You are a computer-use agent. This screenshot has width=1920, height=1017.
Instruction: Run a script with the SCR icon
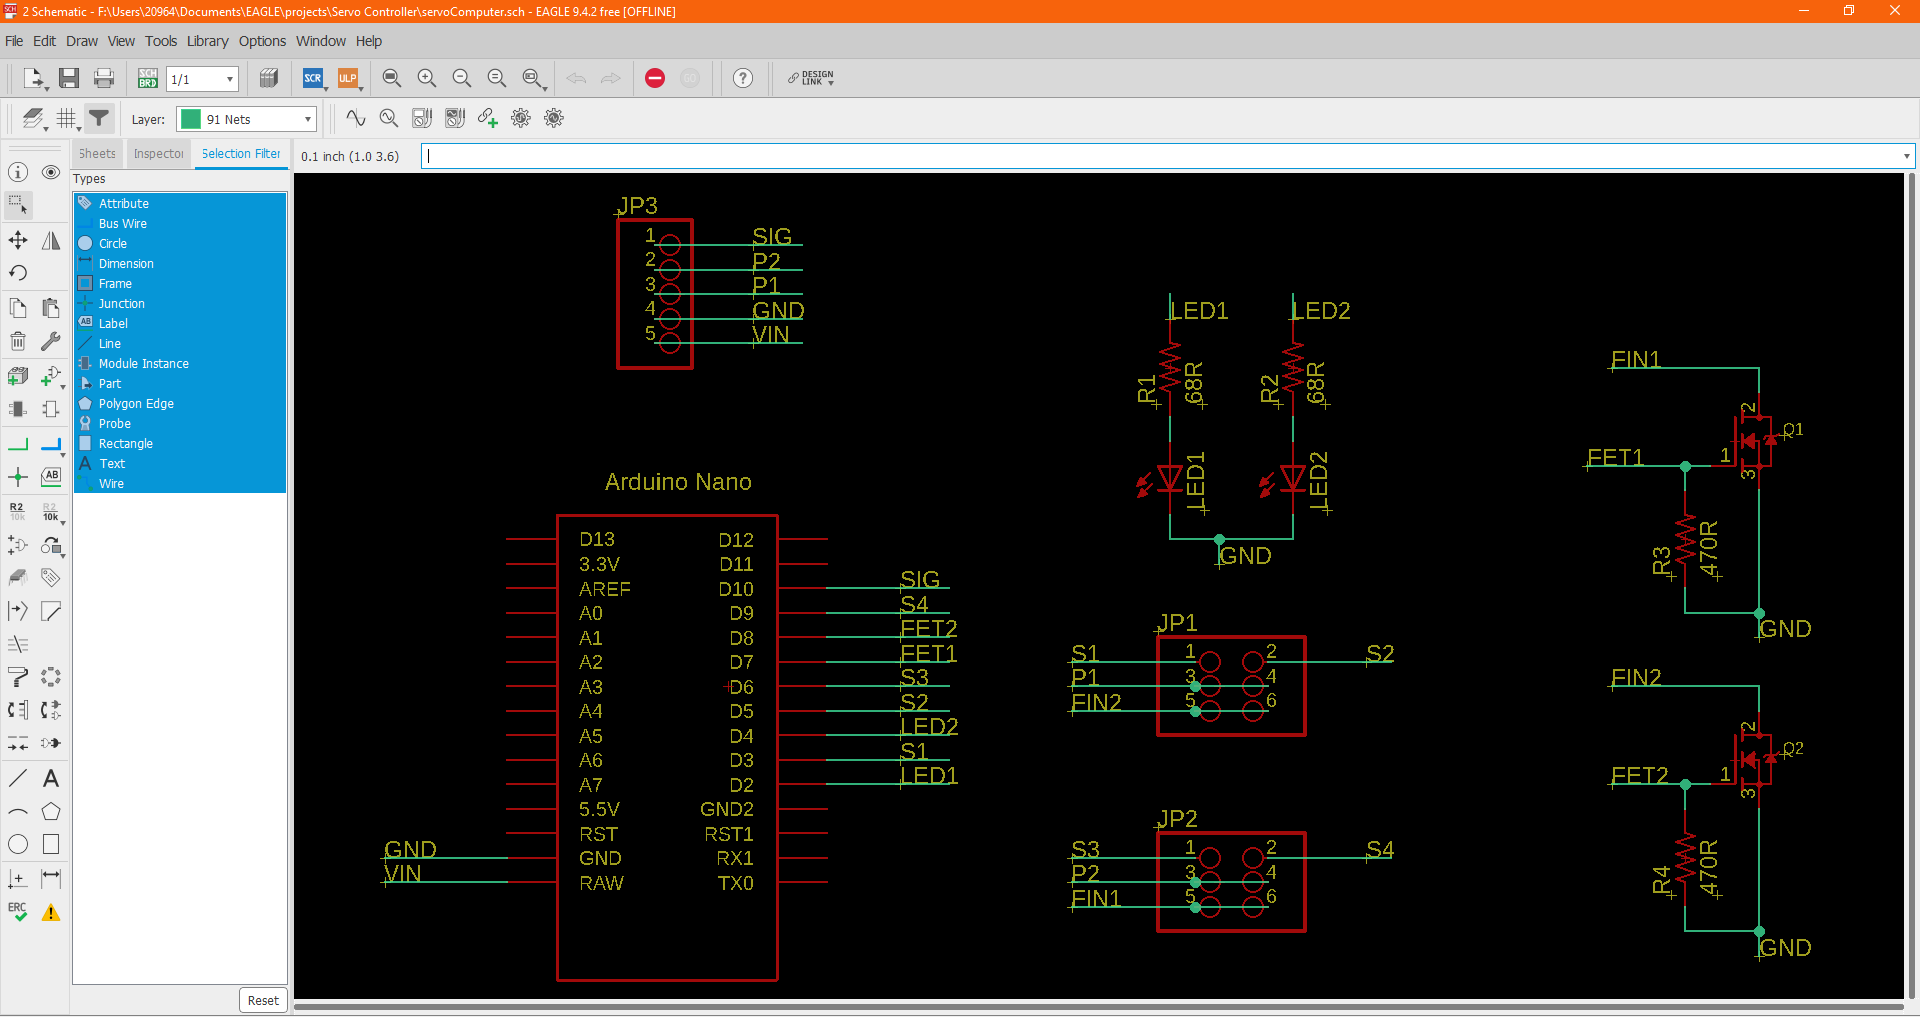313,78
